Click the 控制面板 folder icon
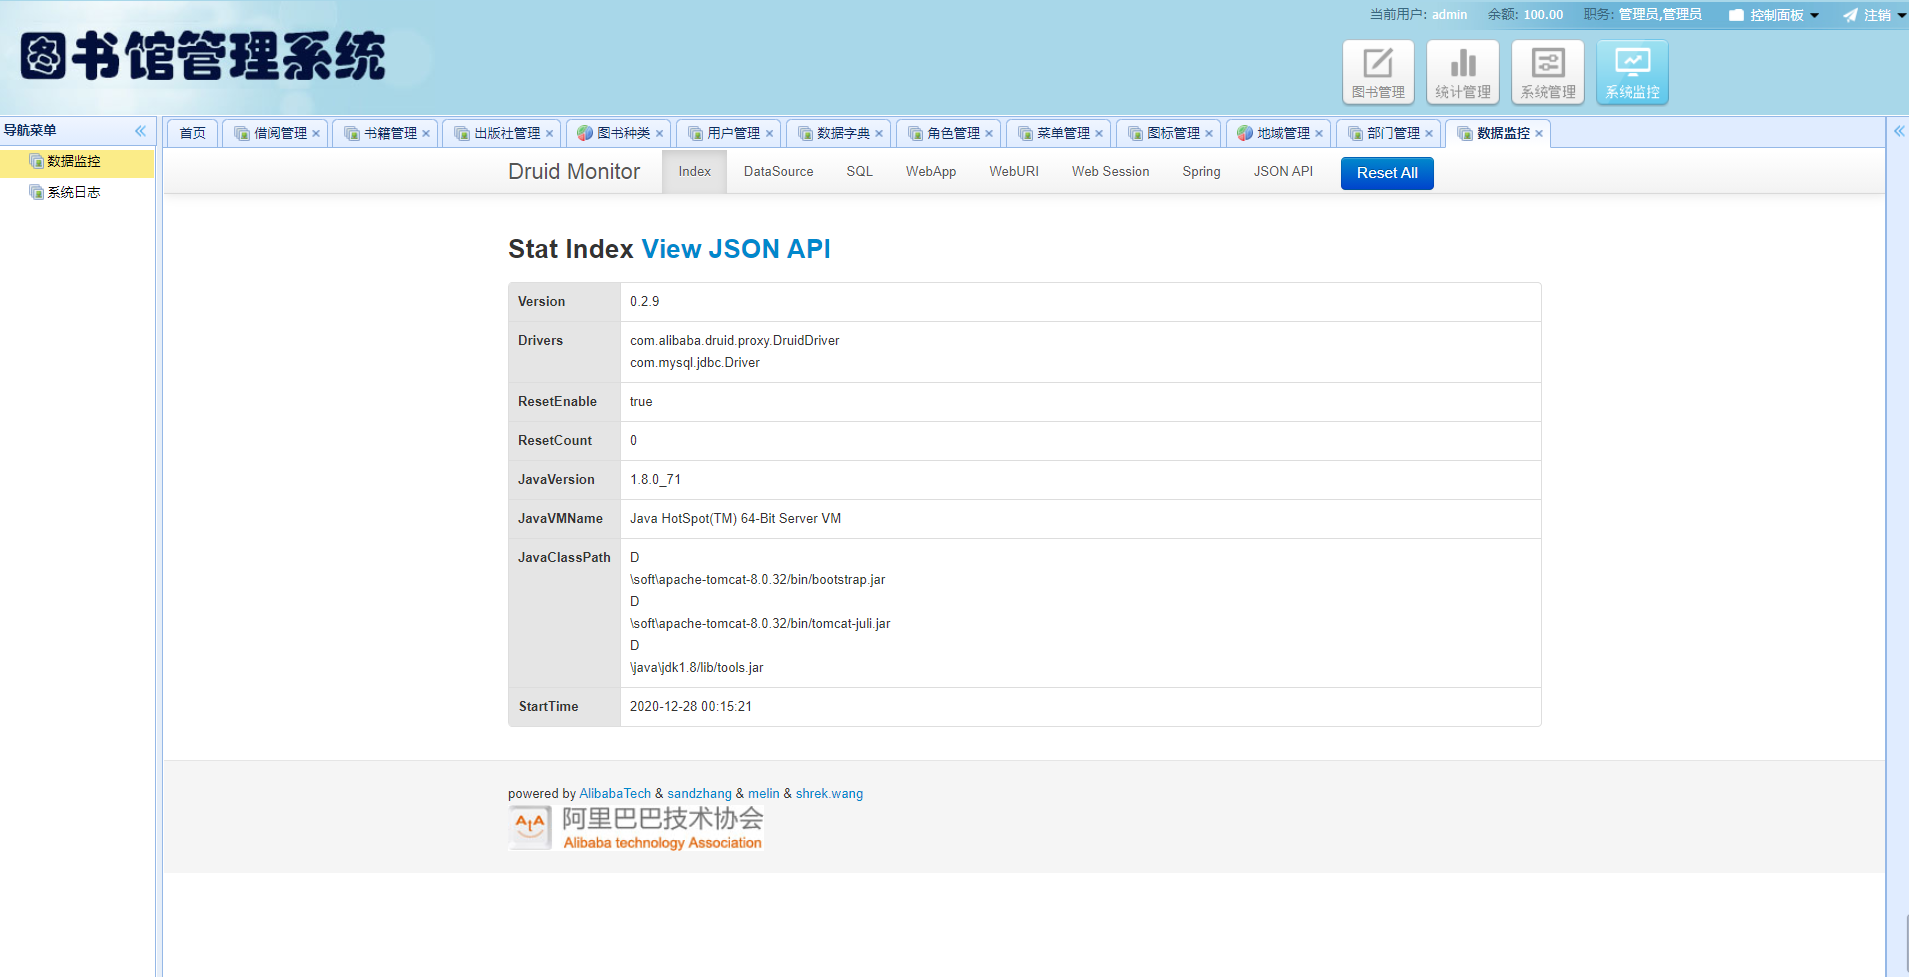The image size is (1909, 977). tap(1734, 14)
